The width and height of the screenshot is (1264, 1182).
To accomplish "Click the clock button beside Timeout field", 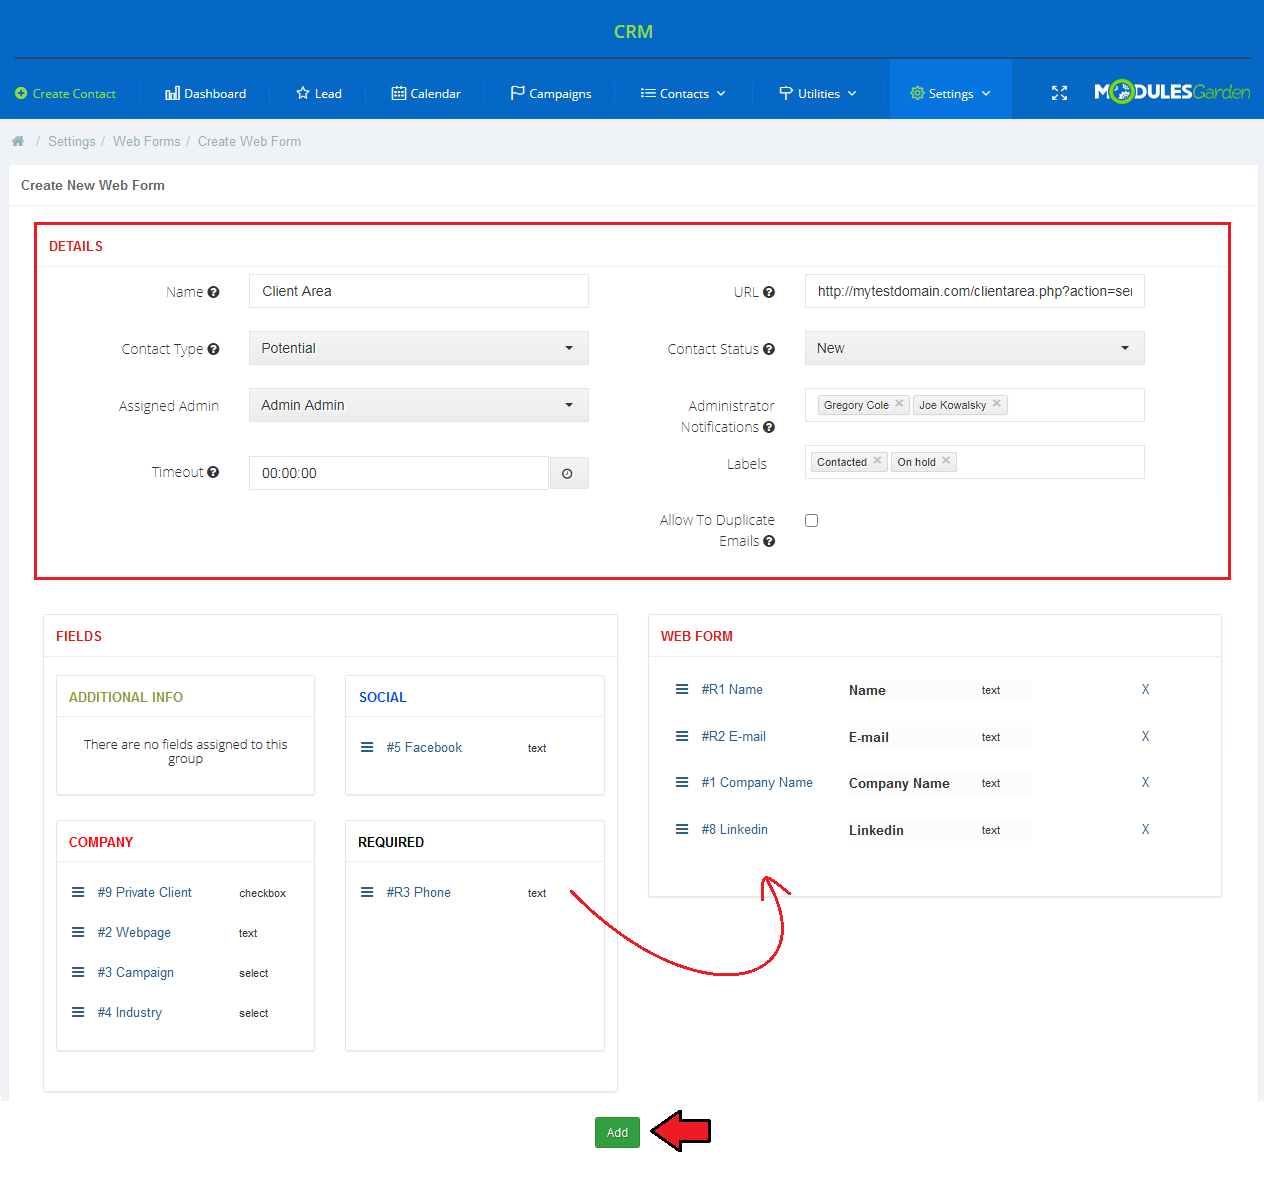I will click(568, 473).
